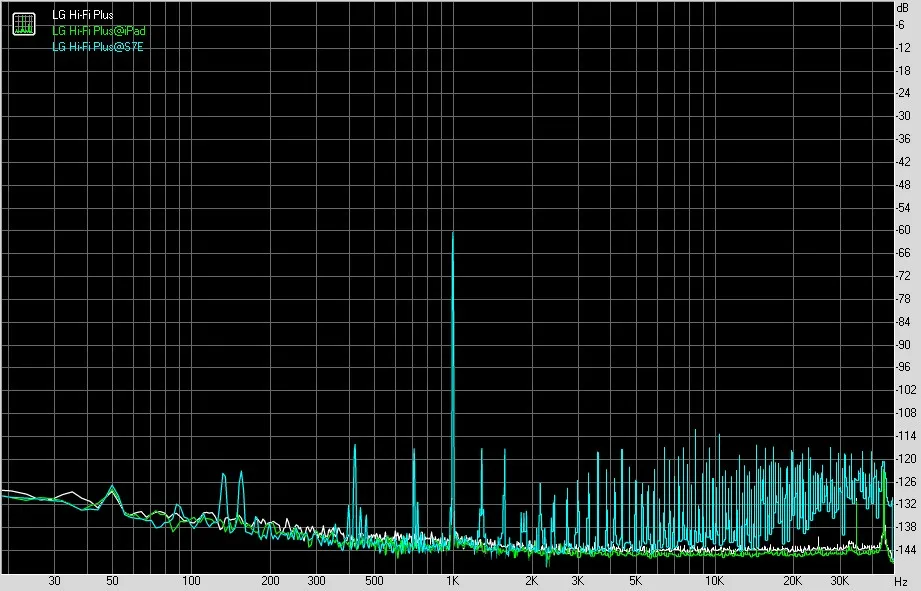Click the -144 dB scale label
The height and width of the screenshot is (591, 921).
tap(905, 550)
